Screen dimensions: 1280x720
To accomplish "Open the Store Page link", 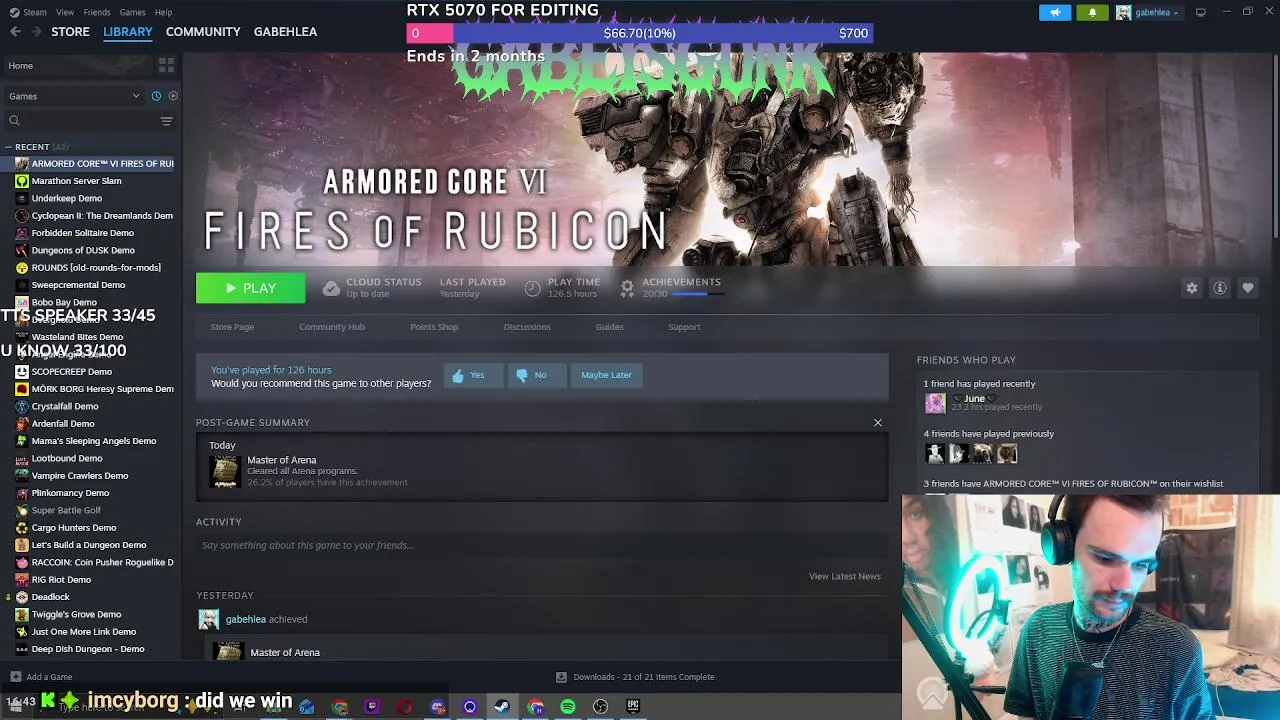I will click(x=232, y=327).
